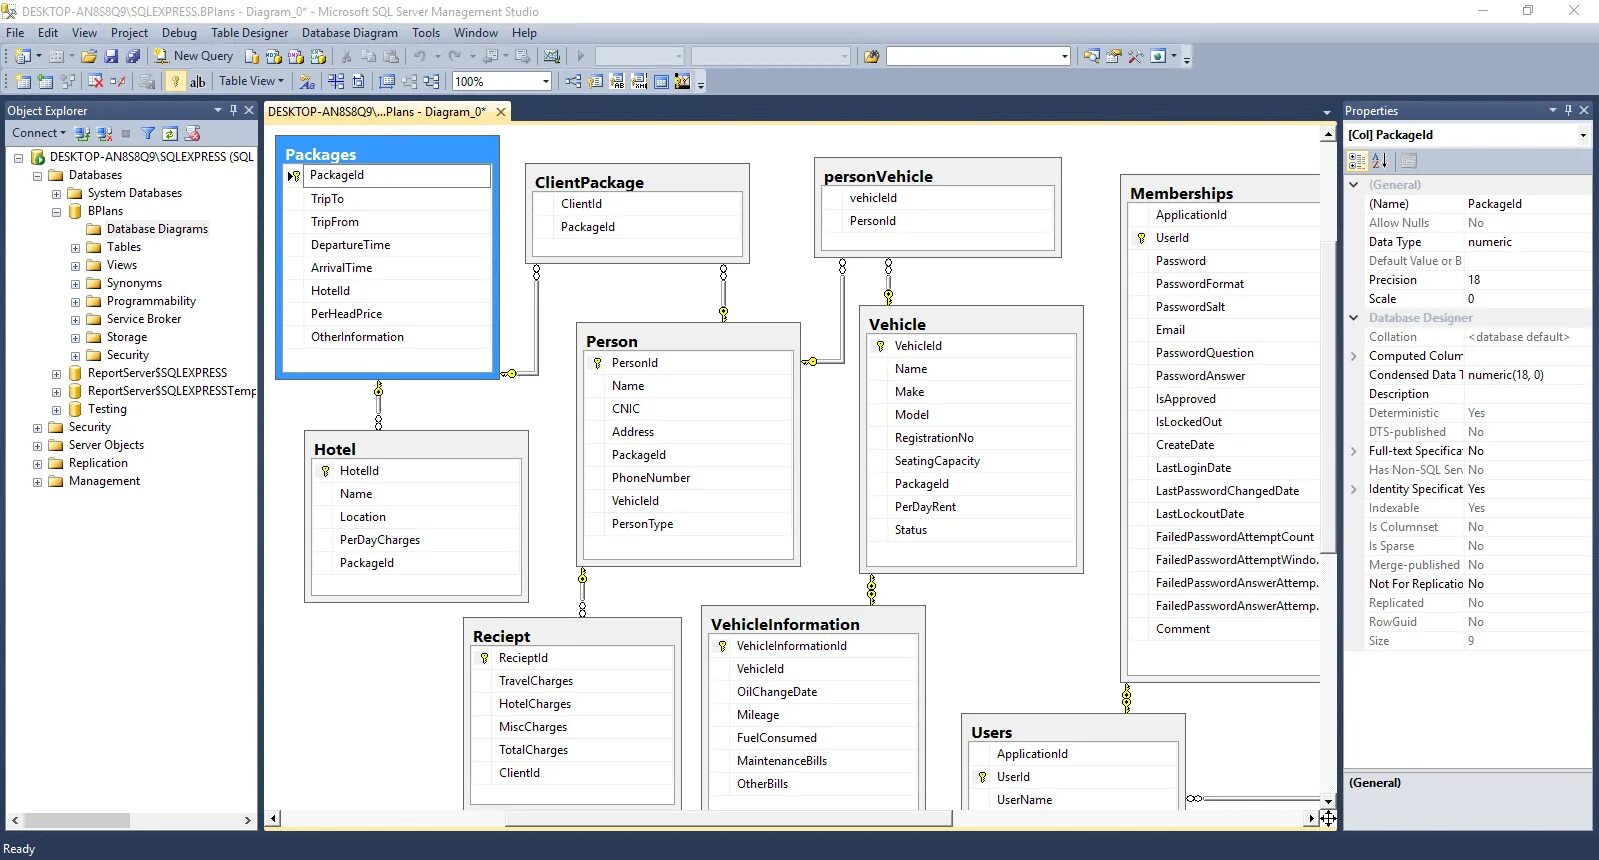The width and height of the screenshot is (1599, 860).
Task: Open the Window menu
Action: pos(476,33)
